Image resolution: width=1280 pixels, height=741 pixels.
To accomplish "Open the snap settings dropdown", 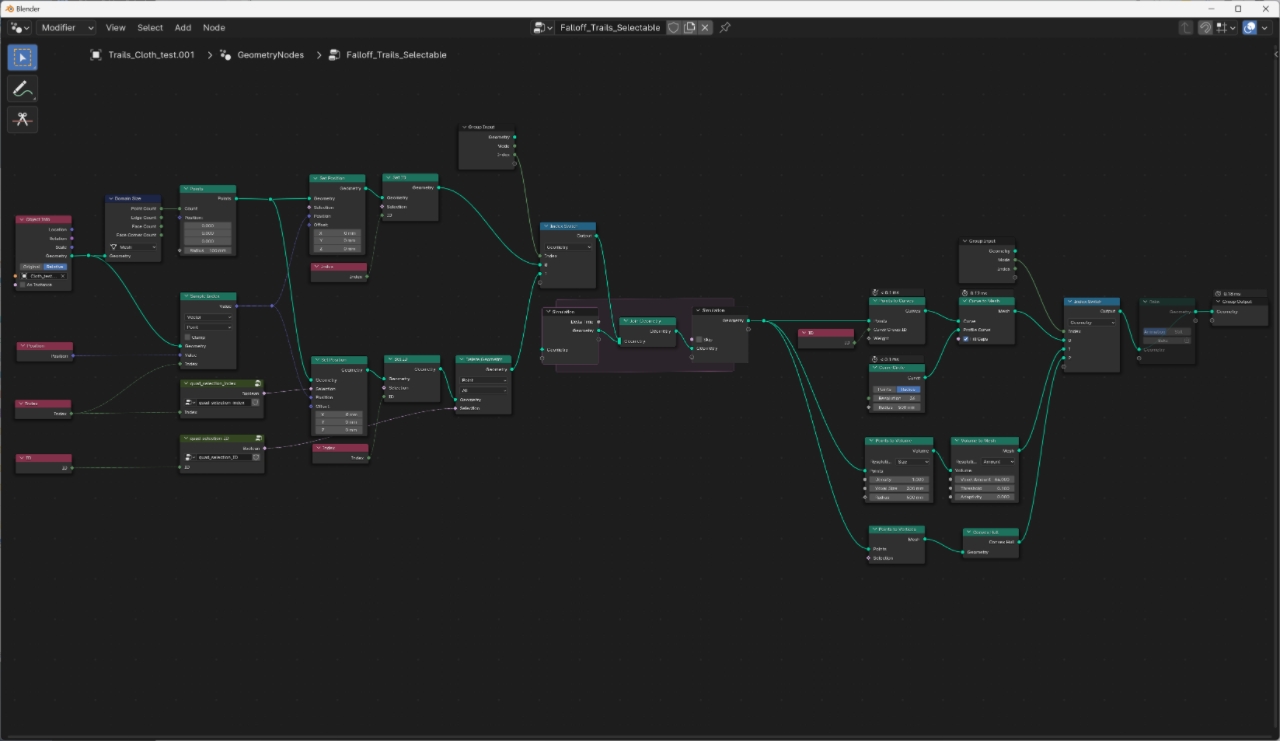I will click(1226, 28).
